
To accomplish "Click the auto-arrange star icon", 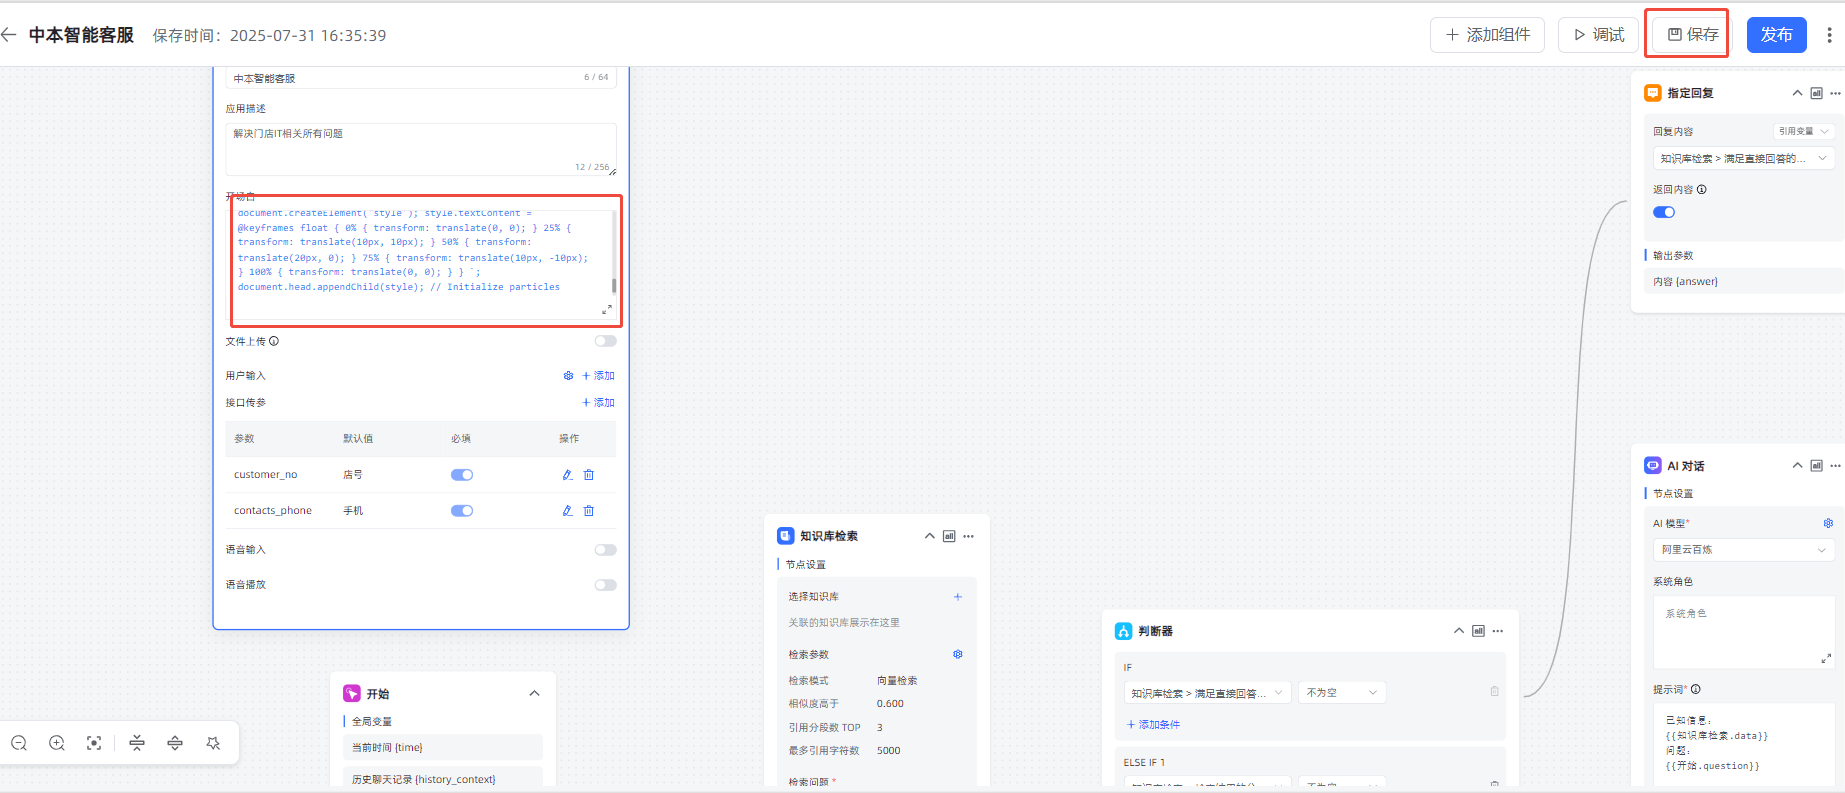I will pyautogui.click(x=213, y=743).
